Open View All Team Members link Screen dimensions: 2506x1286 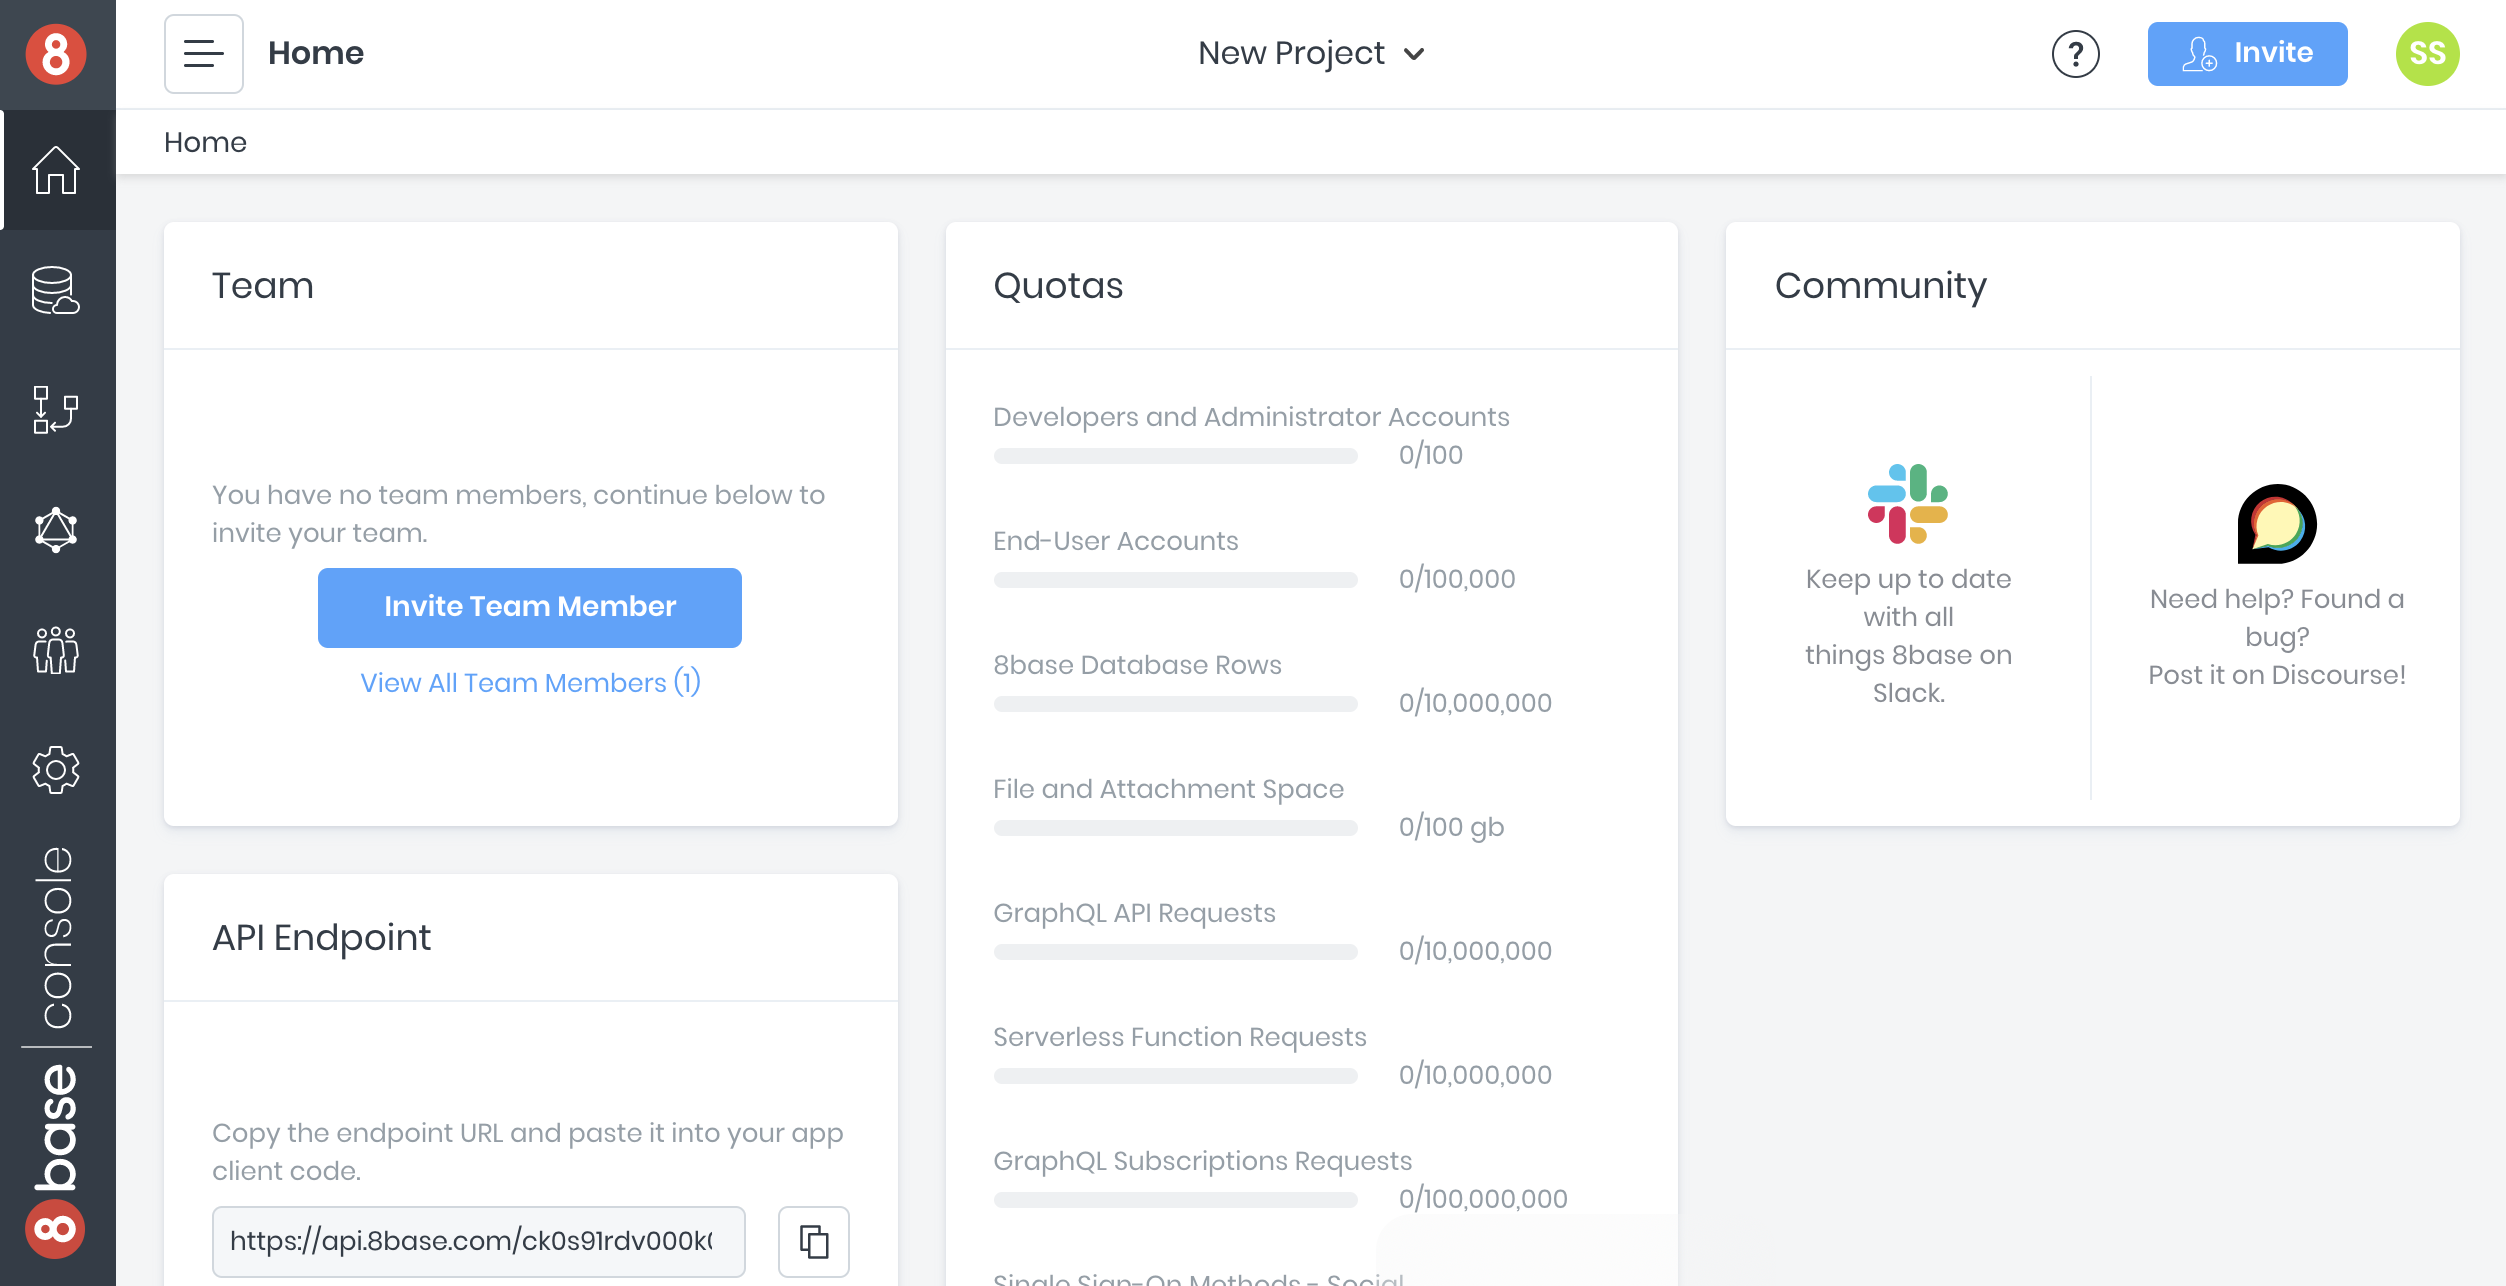[530, 683]
